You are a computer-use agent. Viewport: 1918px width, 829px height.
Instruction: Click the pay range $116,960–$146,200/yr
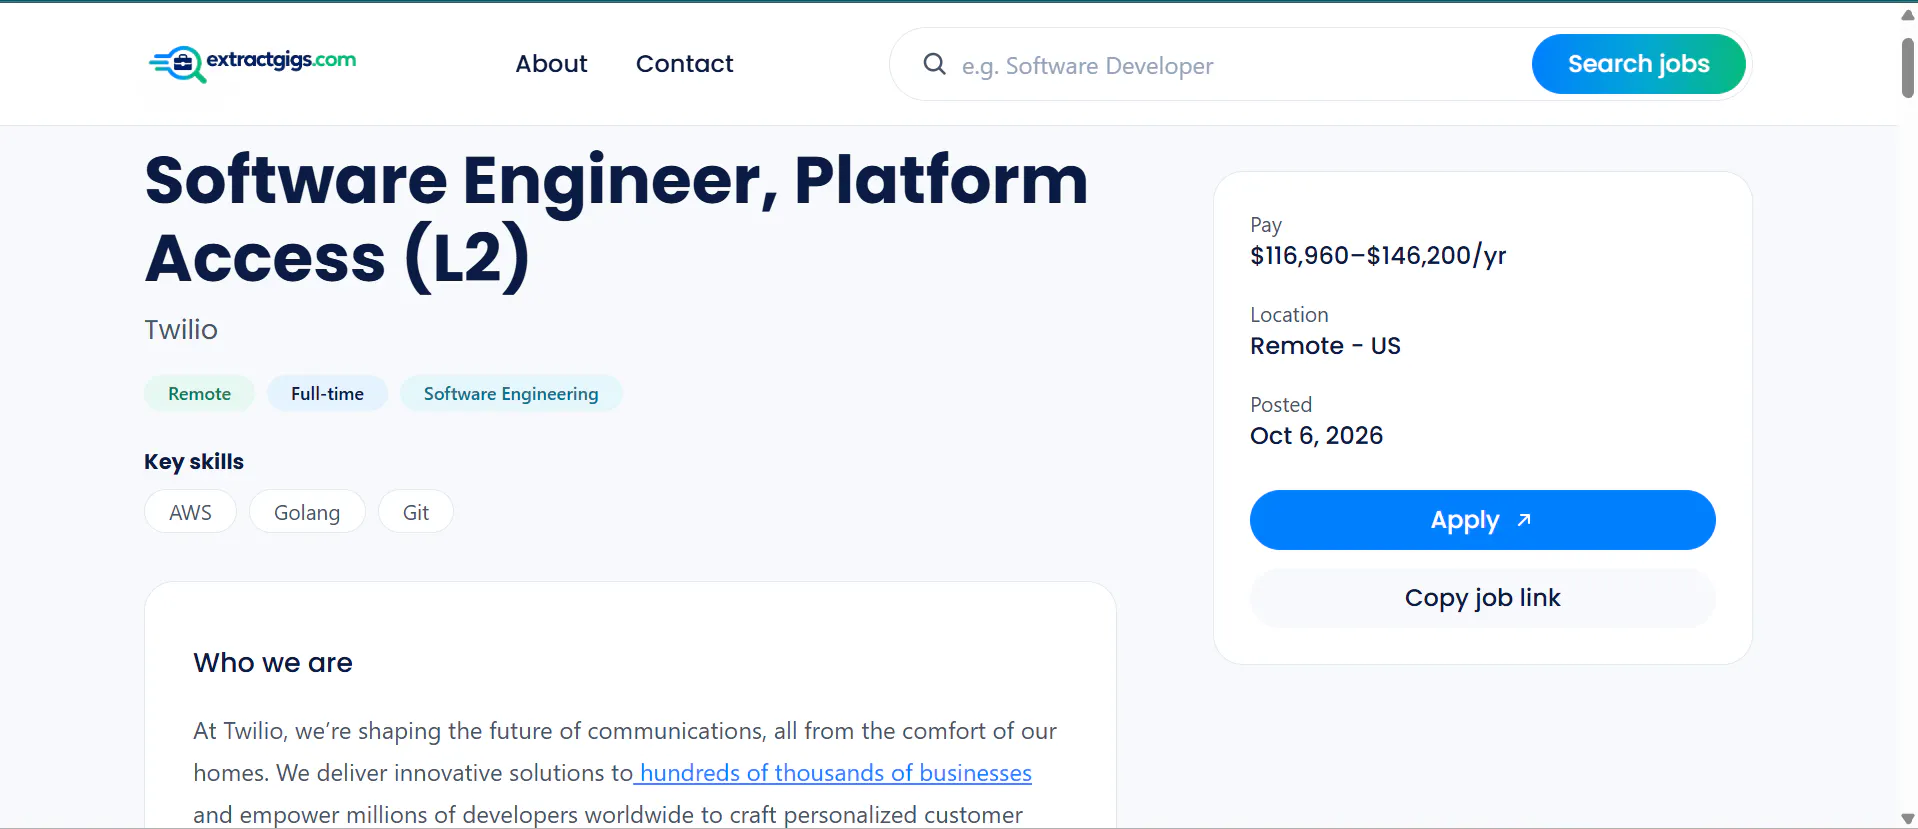pos(1378,256)
